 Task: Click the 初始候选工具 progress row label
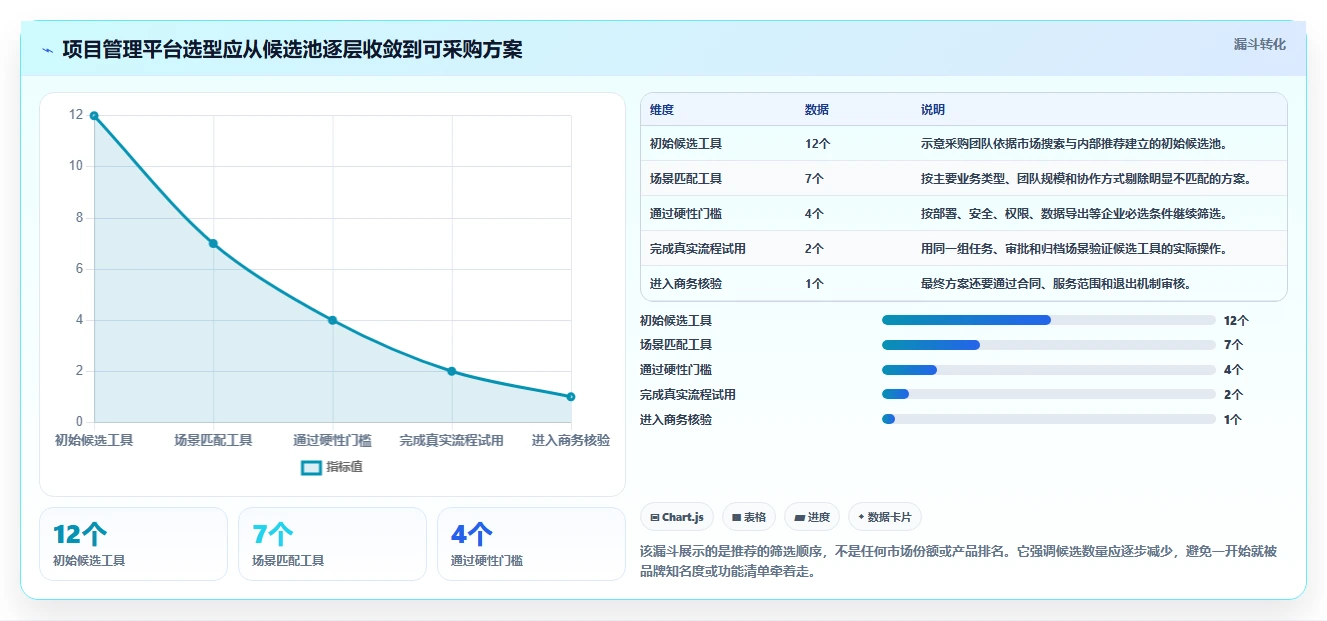[x=676, y=321]
